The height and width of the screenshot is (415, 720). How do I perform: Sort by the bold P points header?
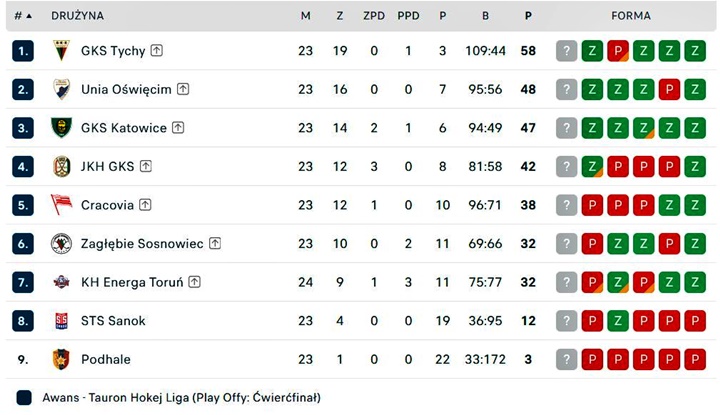(528, 16)
